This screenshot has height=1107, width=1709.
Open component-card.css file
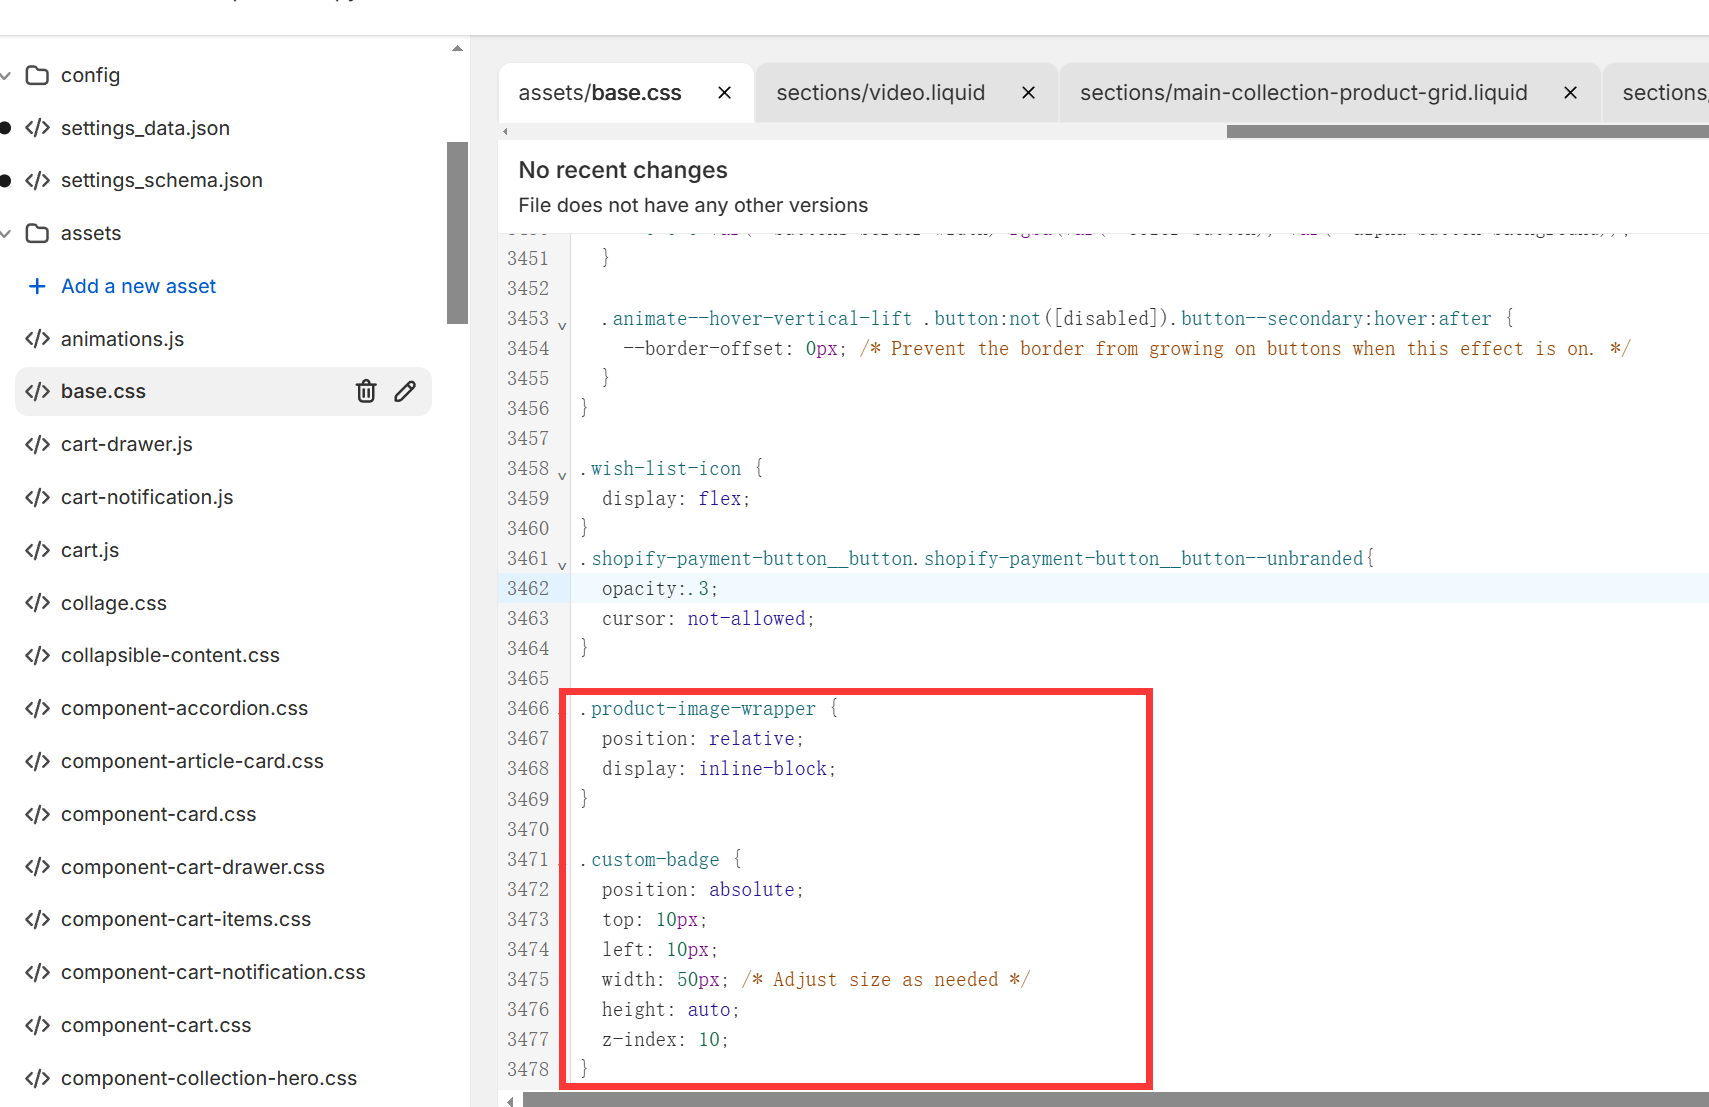[x=158, y=814]
